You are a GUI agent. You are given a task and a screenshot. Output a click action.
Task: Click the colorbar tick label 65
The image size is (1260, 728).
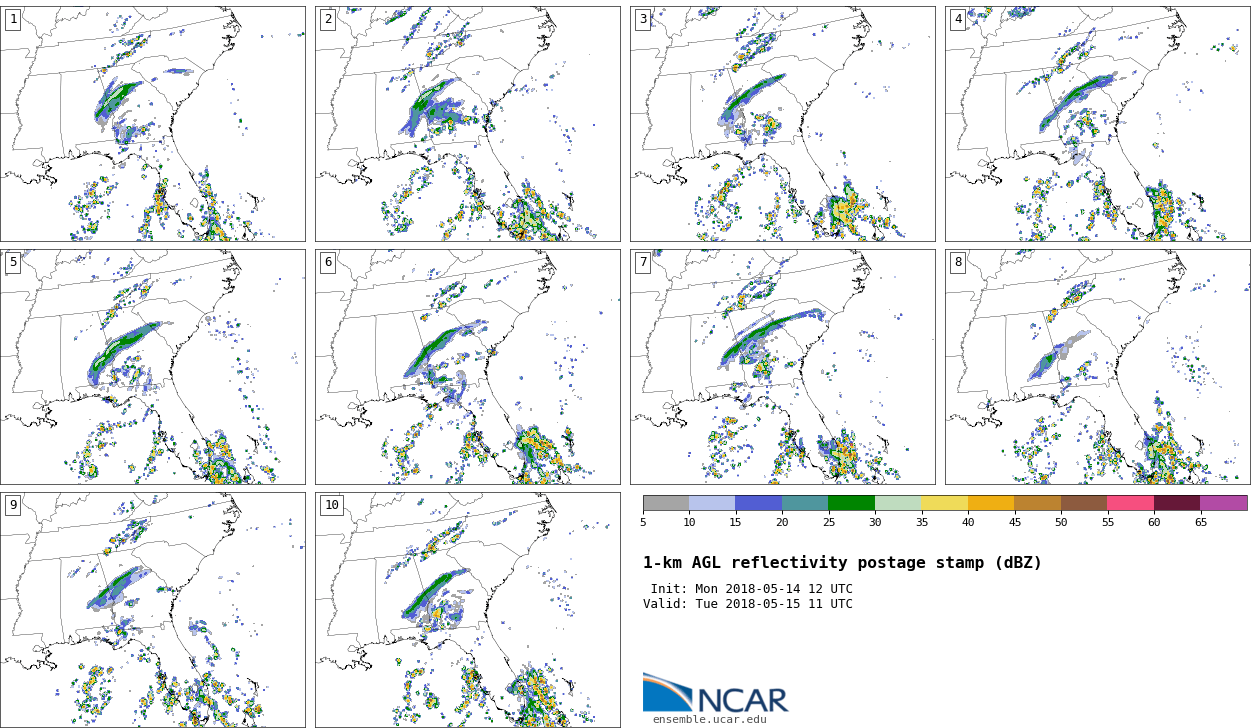pos(1200,523)
